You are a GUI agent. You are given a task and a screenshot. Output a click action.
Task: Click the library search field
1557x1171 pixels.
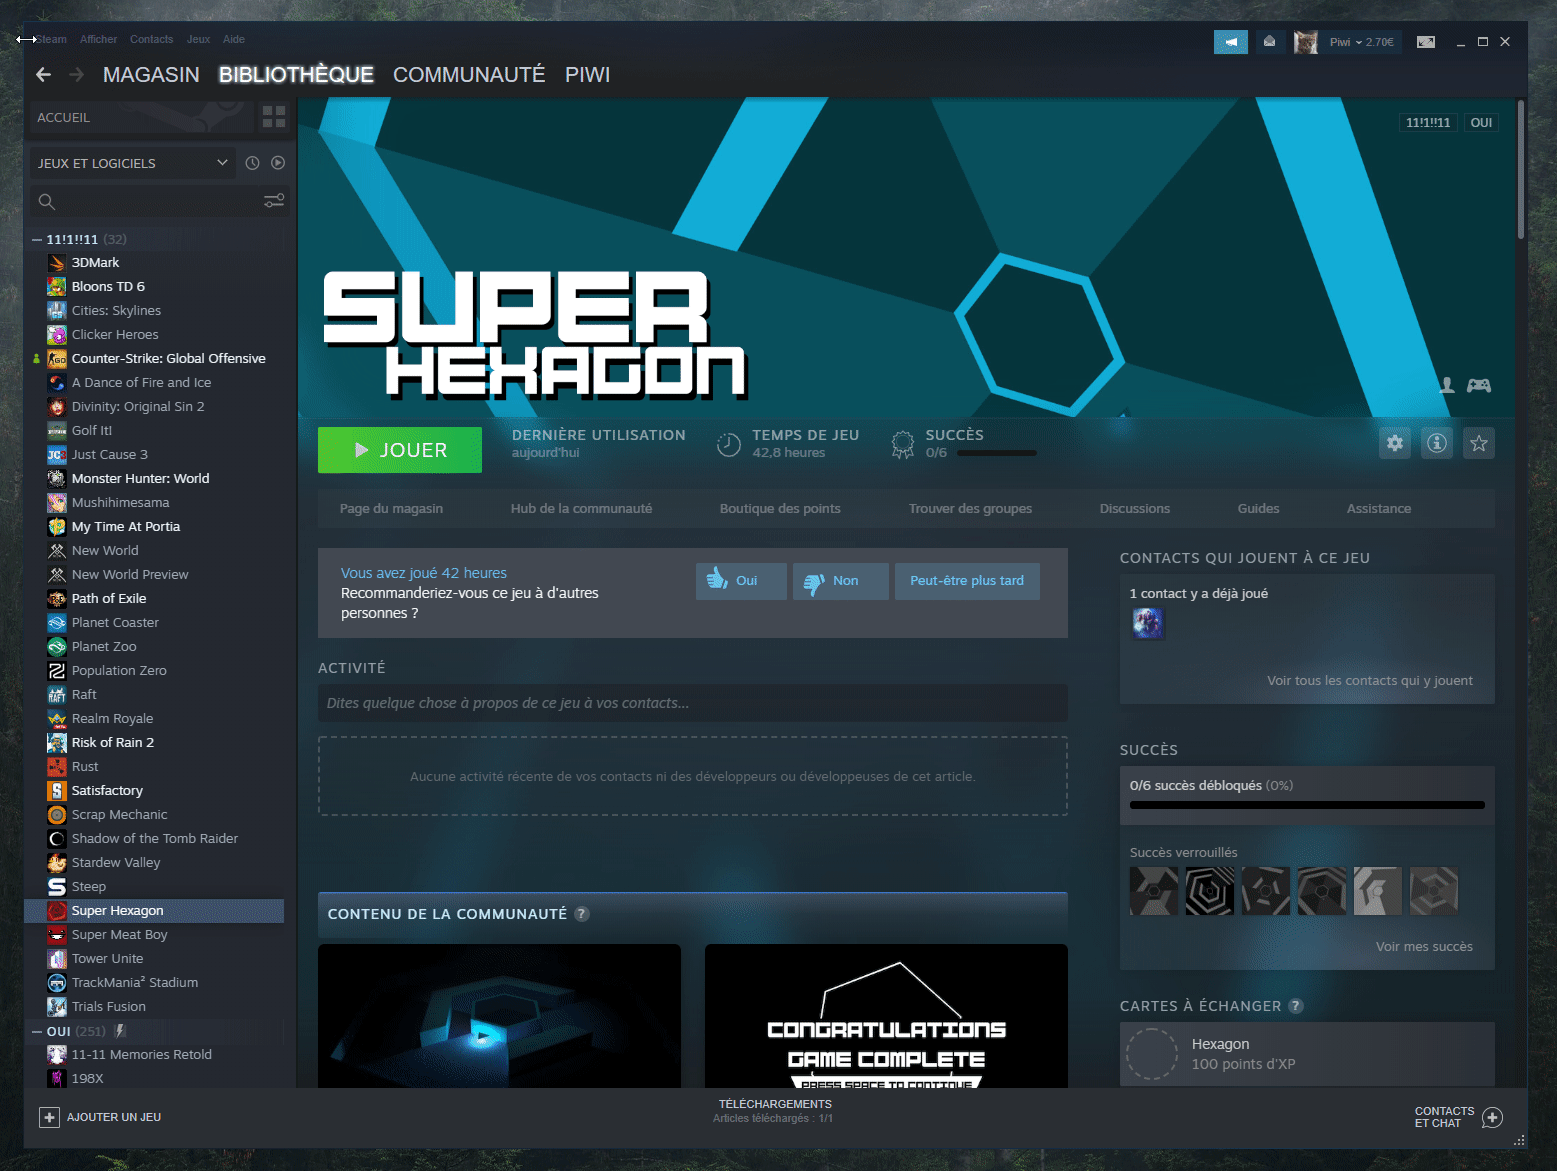click(x=160, y=201)
